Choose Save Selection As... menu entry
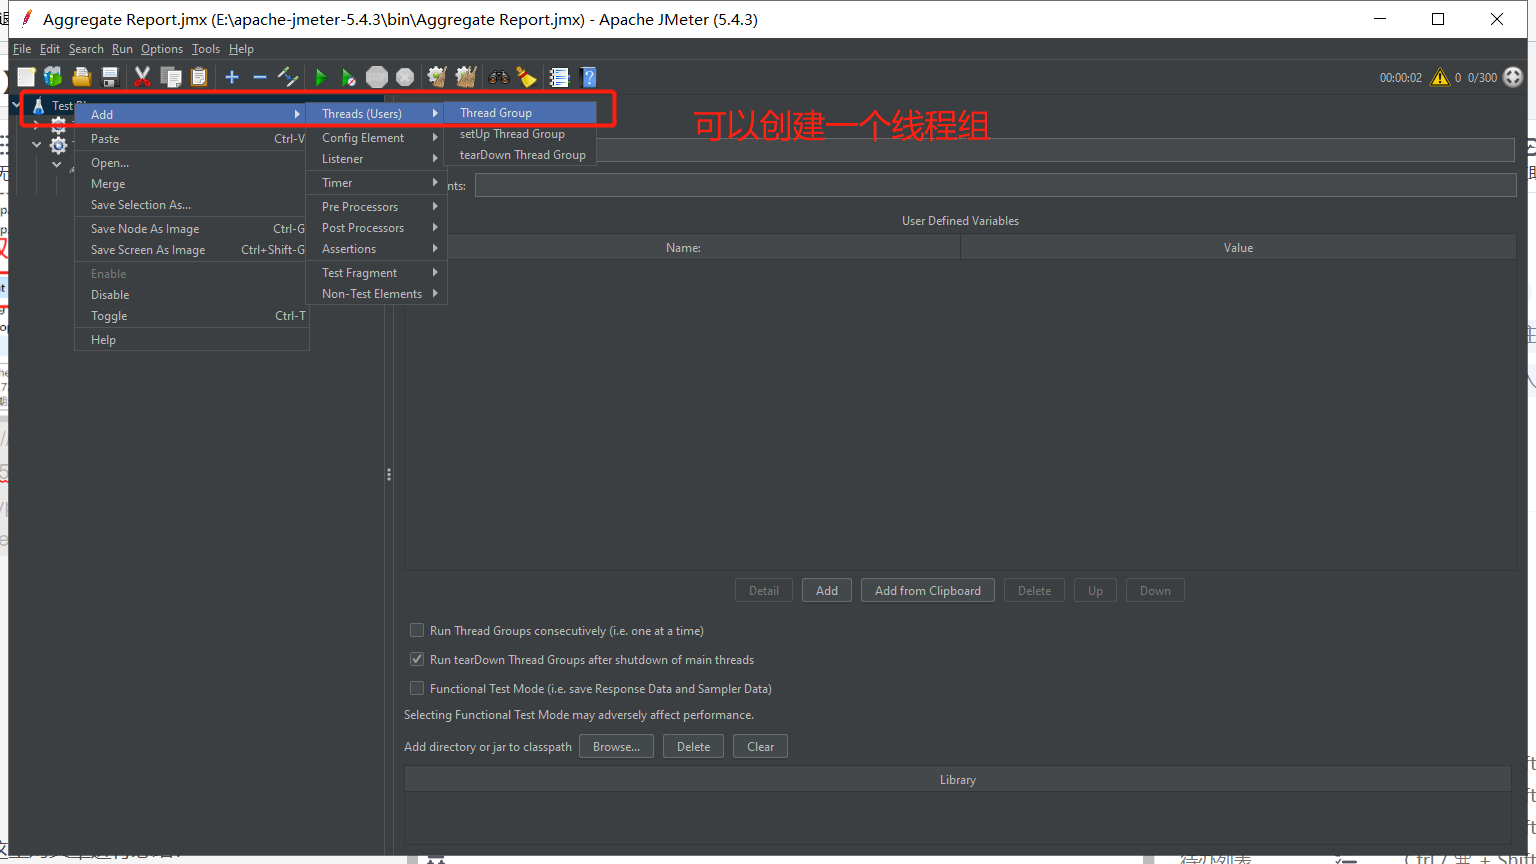This screenshot has width=1536, height=864. [x=192, y=205]
